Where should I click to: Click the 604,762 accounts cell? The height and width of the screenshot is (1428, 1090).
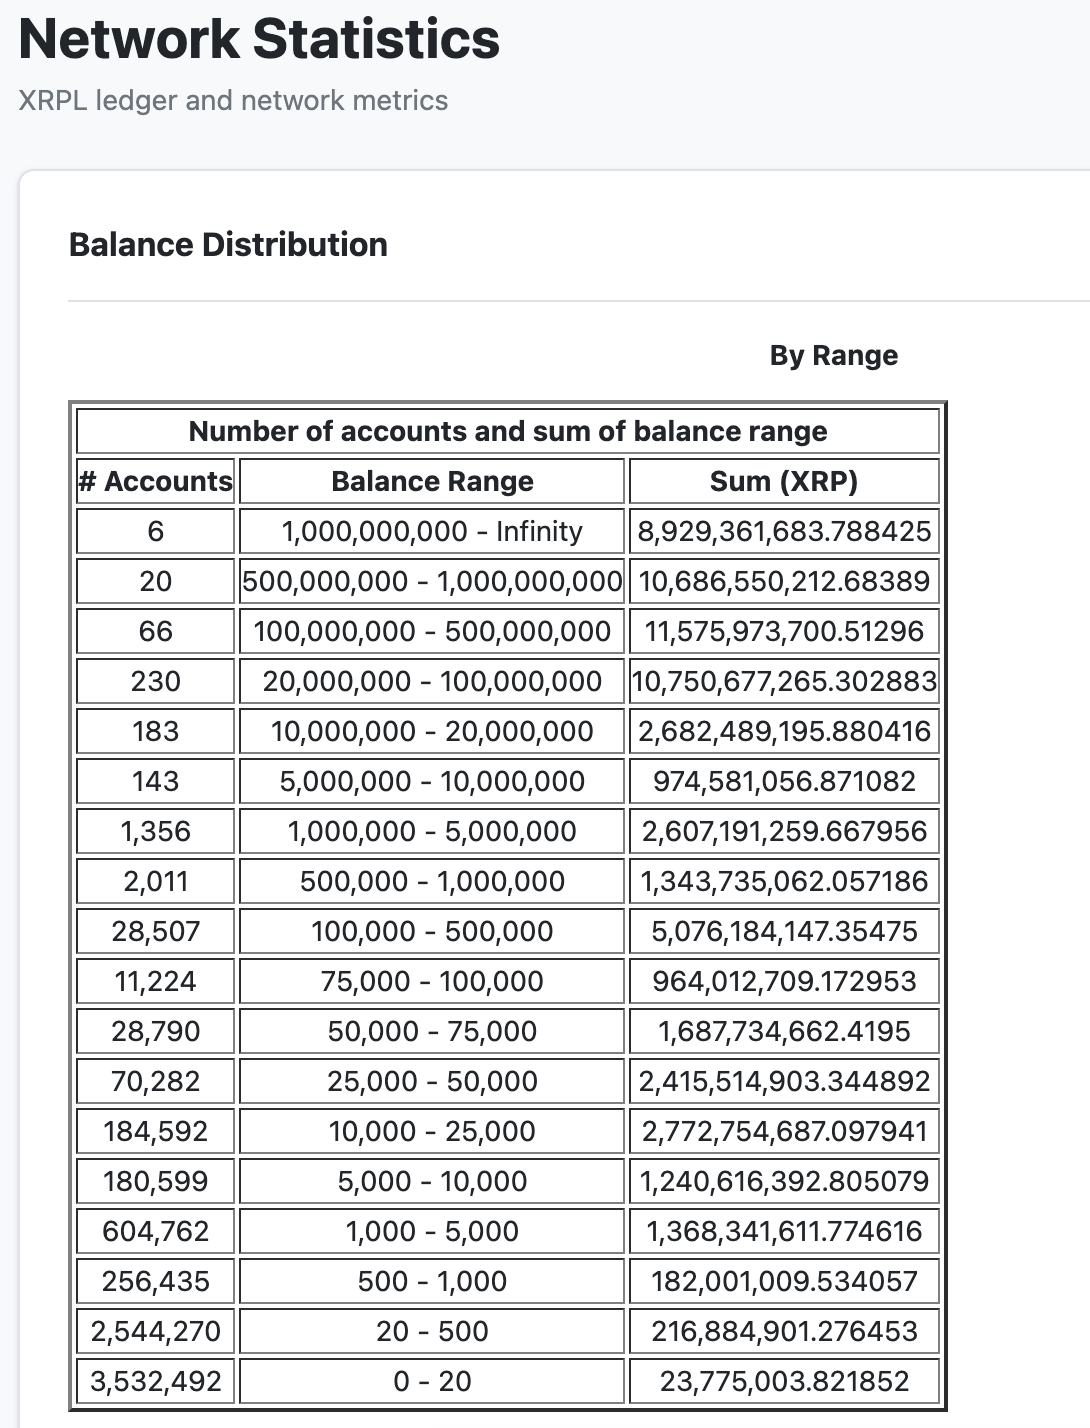point(156,1231)
